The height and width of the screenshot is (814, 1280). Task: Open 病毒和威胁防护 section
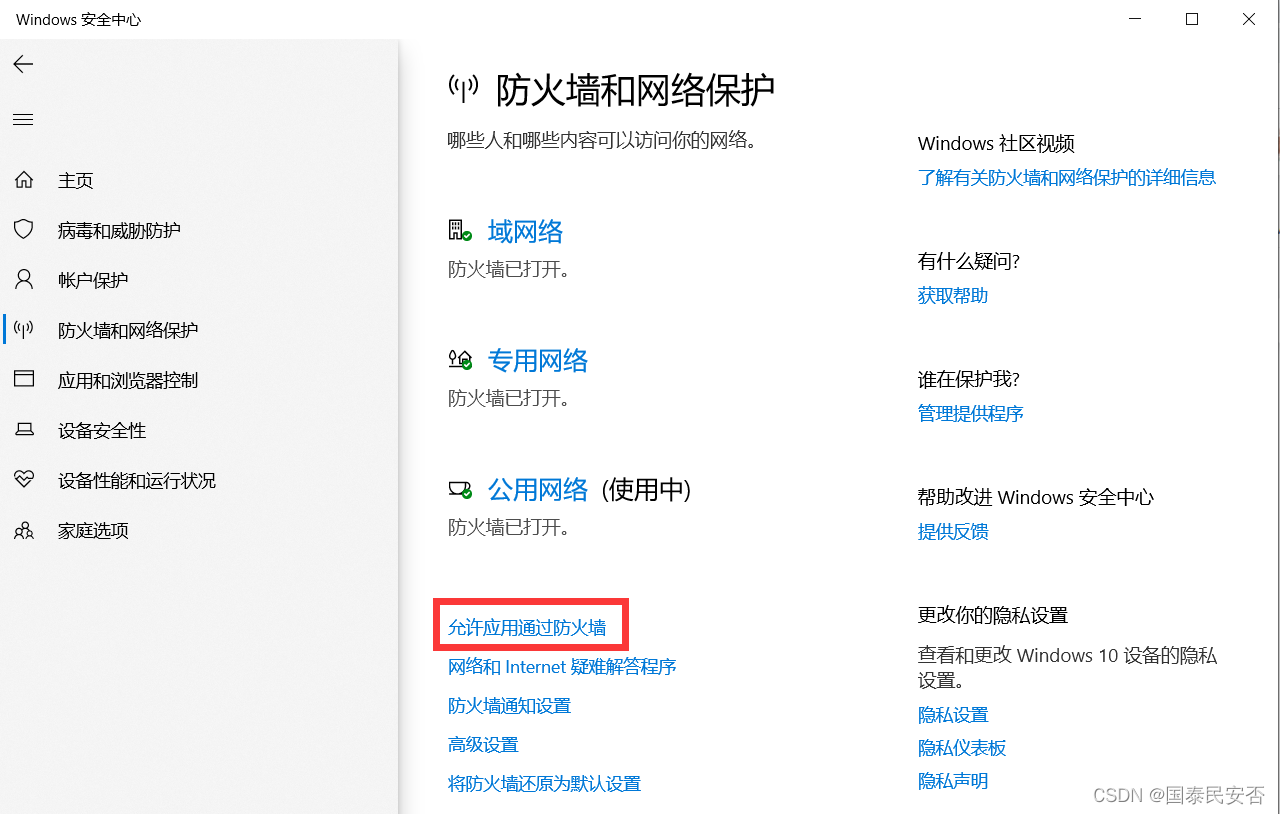[x=119, y=230]
